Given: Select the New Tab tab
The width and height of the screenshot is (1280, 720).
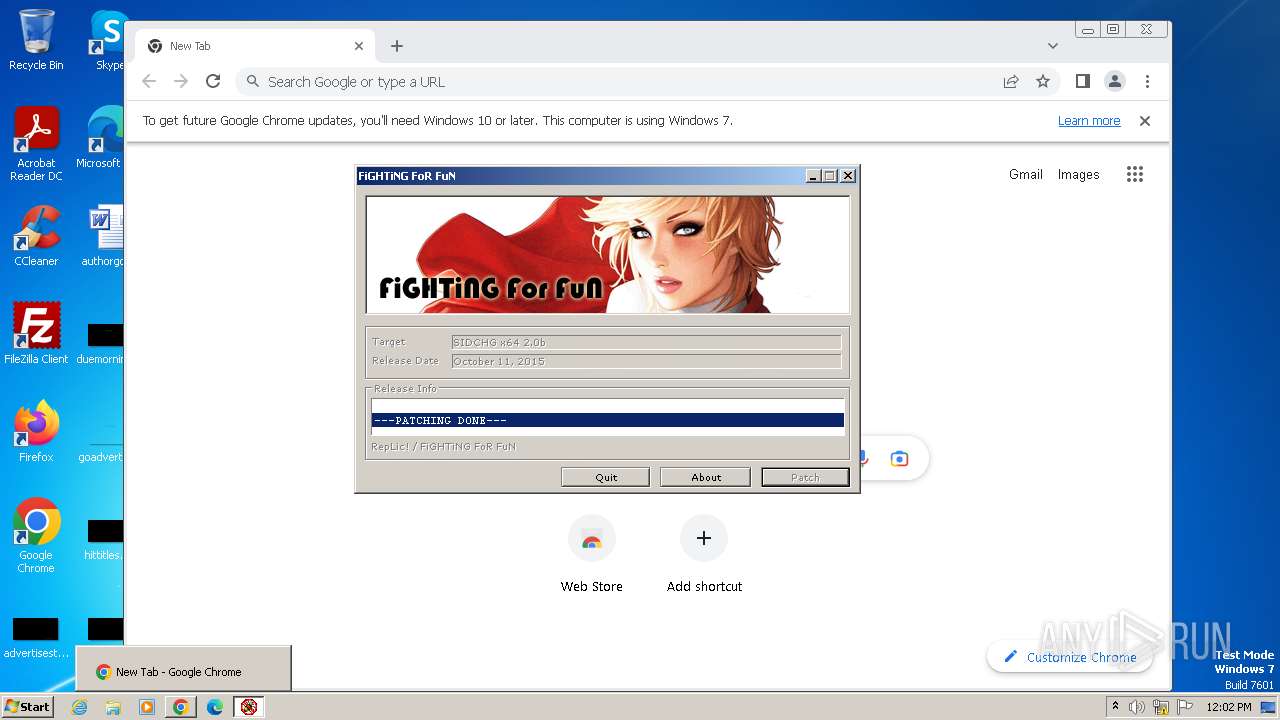Looking at the screenshot, I should 255,46.
